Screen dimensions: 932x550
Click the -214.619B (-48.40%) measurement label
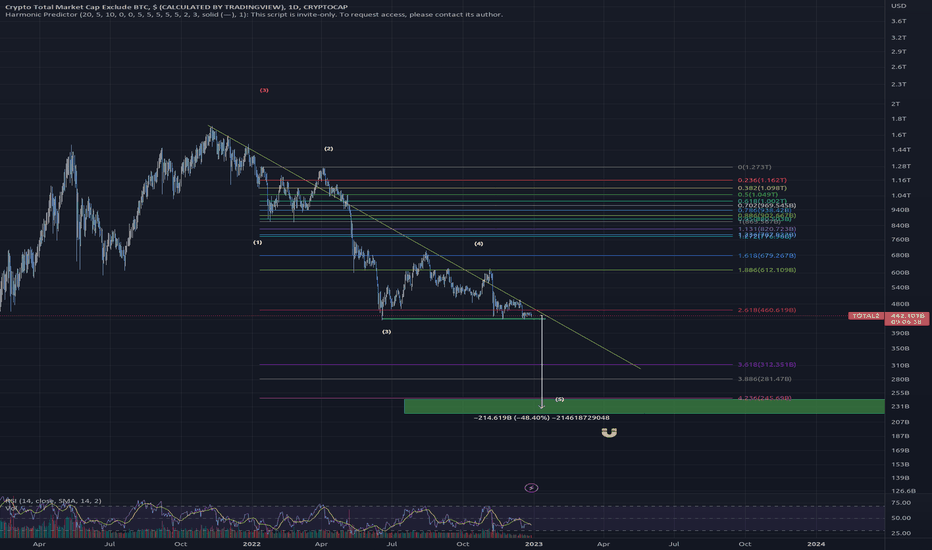[x=541, y=418]
